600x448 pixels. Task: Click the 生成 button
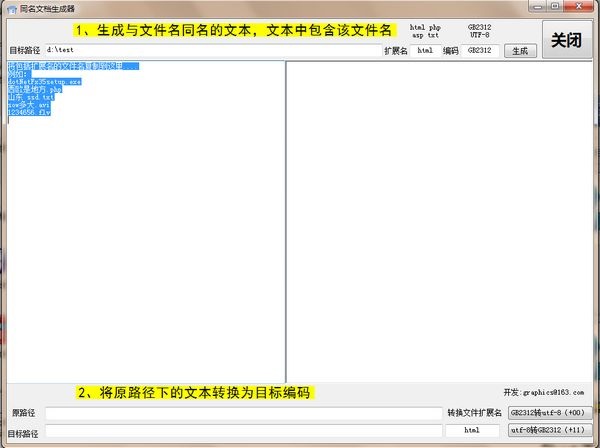(x=520, y=51)
